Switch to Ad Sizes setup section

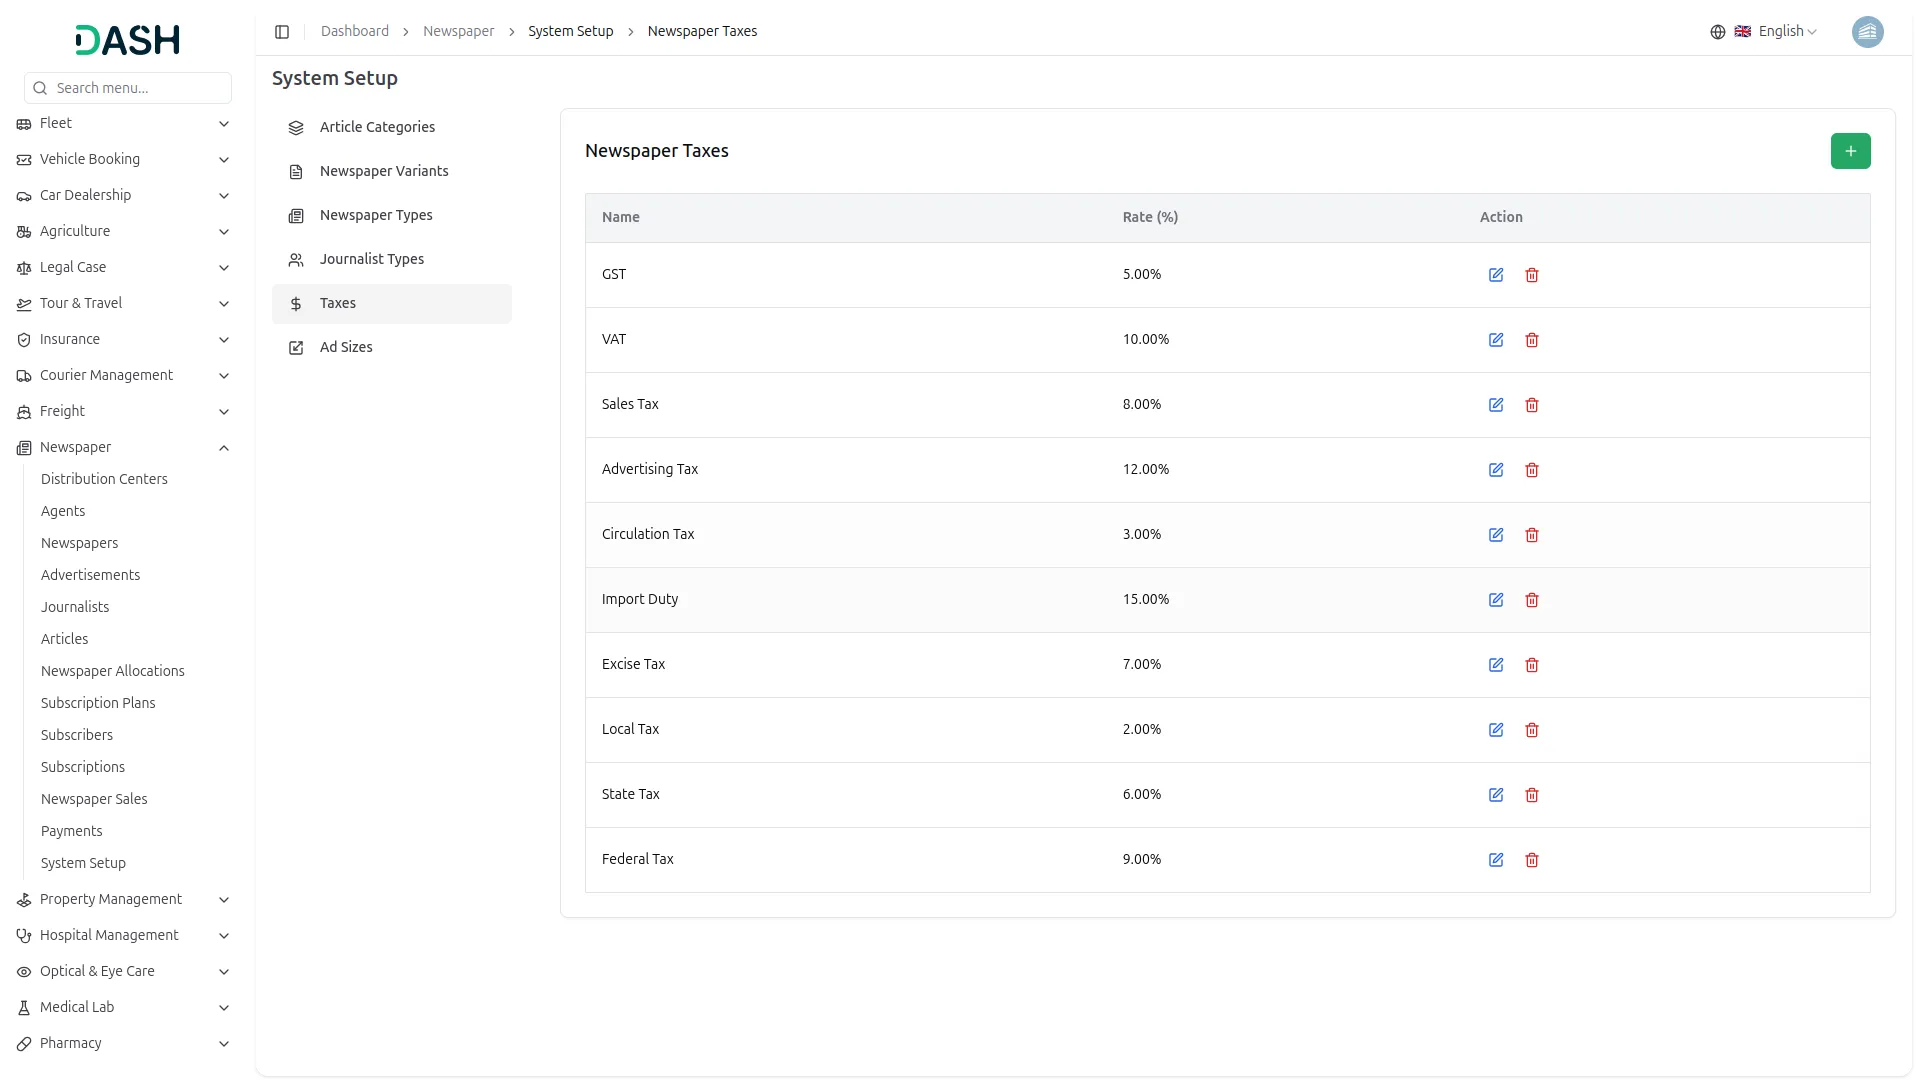346,347
